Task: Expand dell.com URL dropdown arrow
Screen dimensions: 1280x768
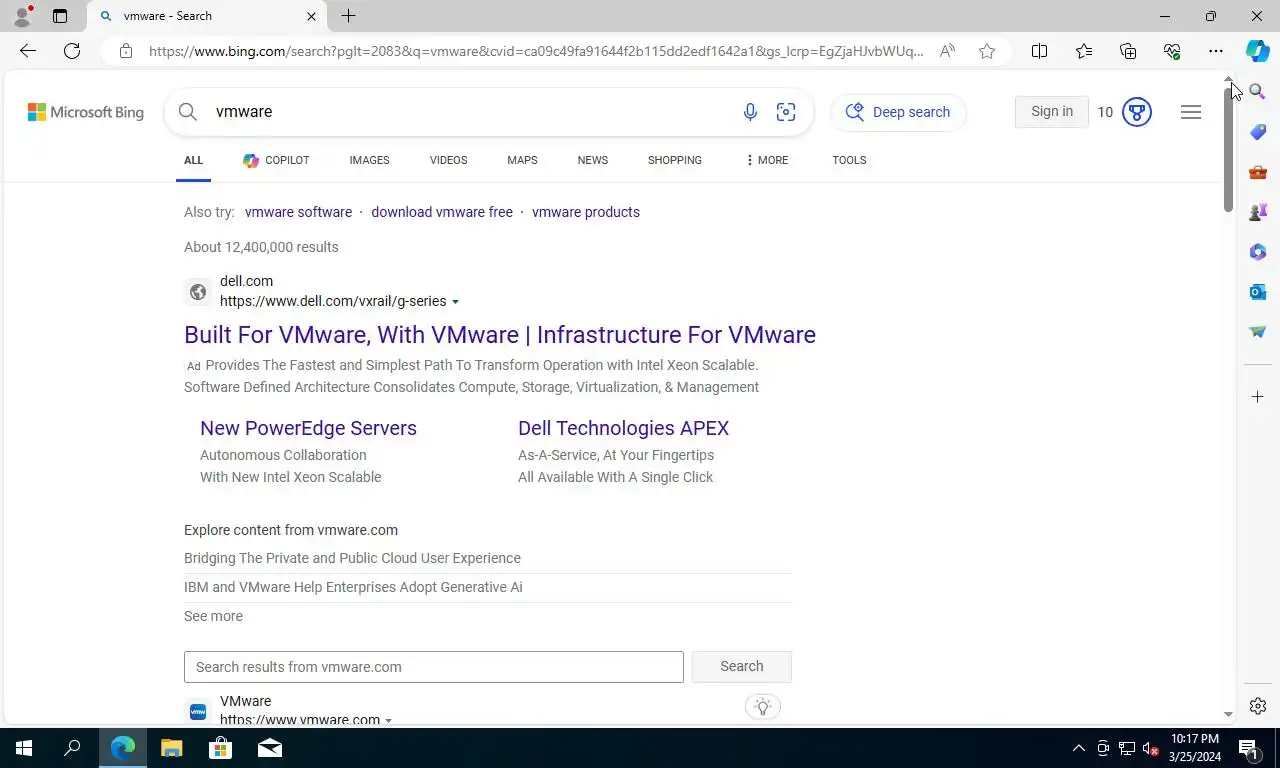Action: click(x=456, y=302)
